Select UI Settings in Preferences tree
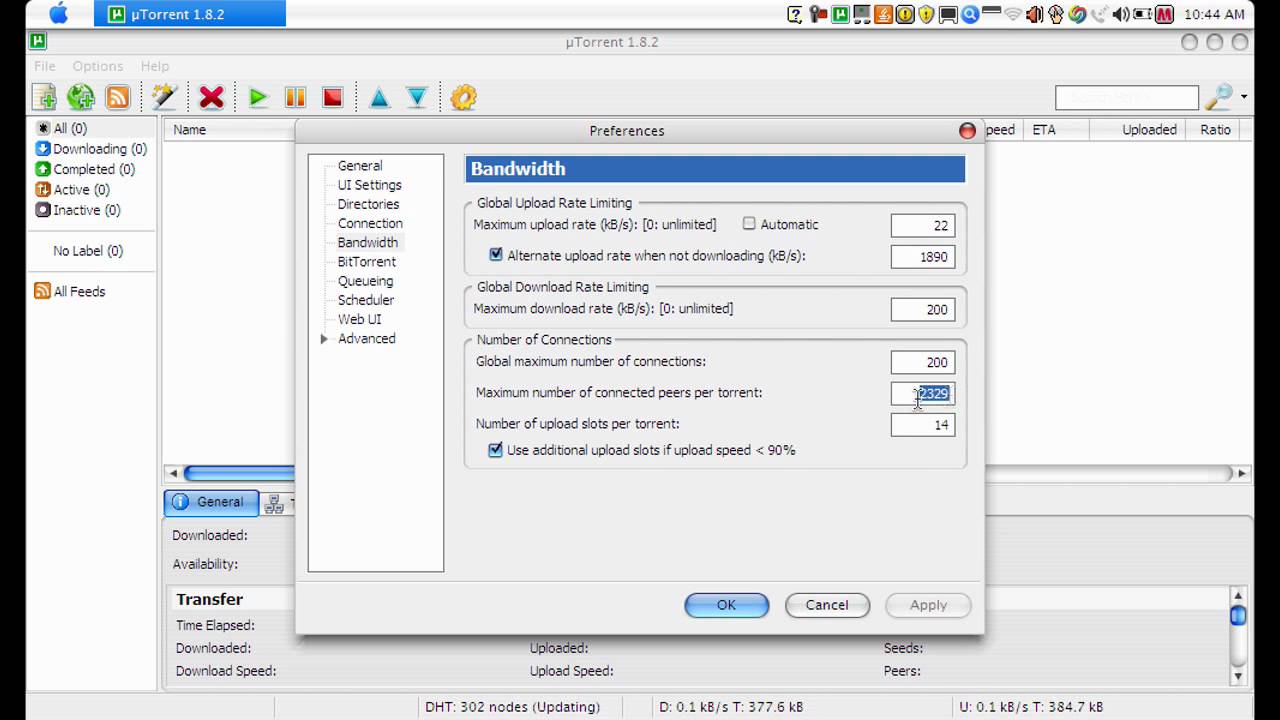The image size is (1280, 720). click(370, 185)
